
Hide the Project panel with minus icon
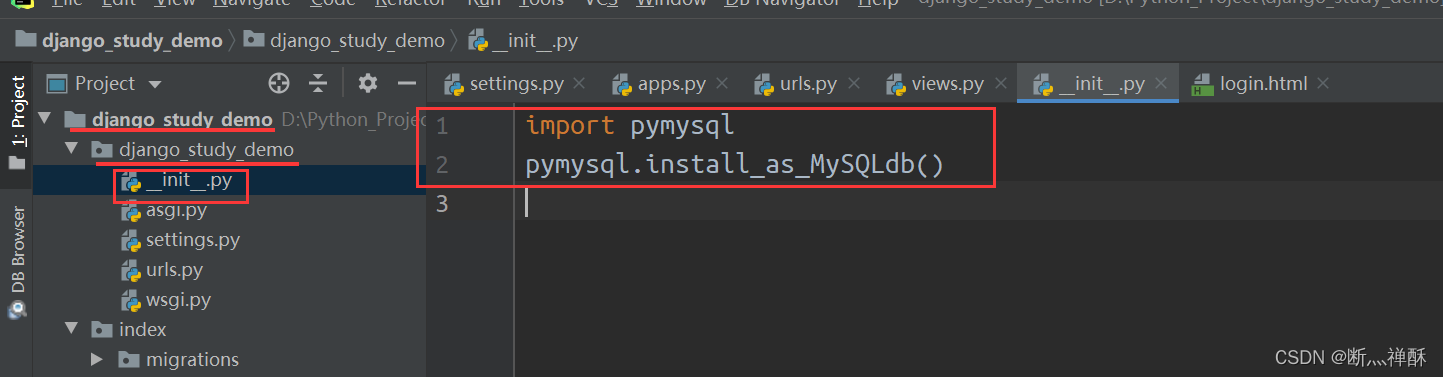point(406,83)
